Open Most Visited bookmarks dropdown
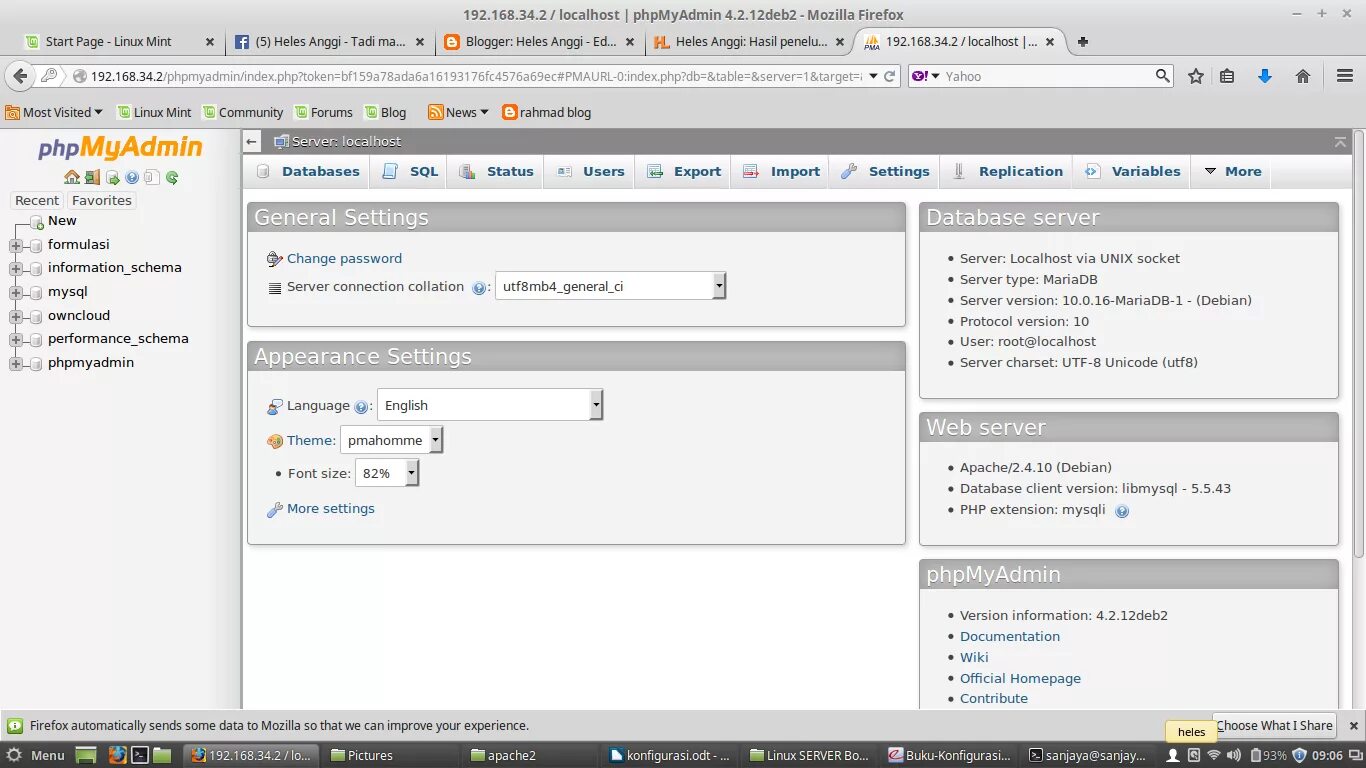Screen dimensions: 1366x768 click(x=54, y=112)
